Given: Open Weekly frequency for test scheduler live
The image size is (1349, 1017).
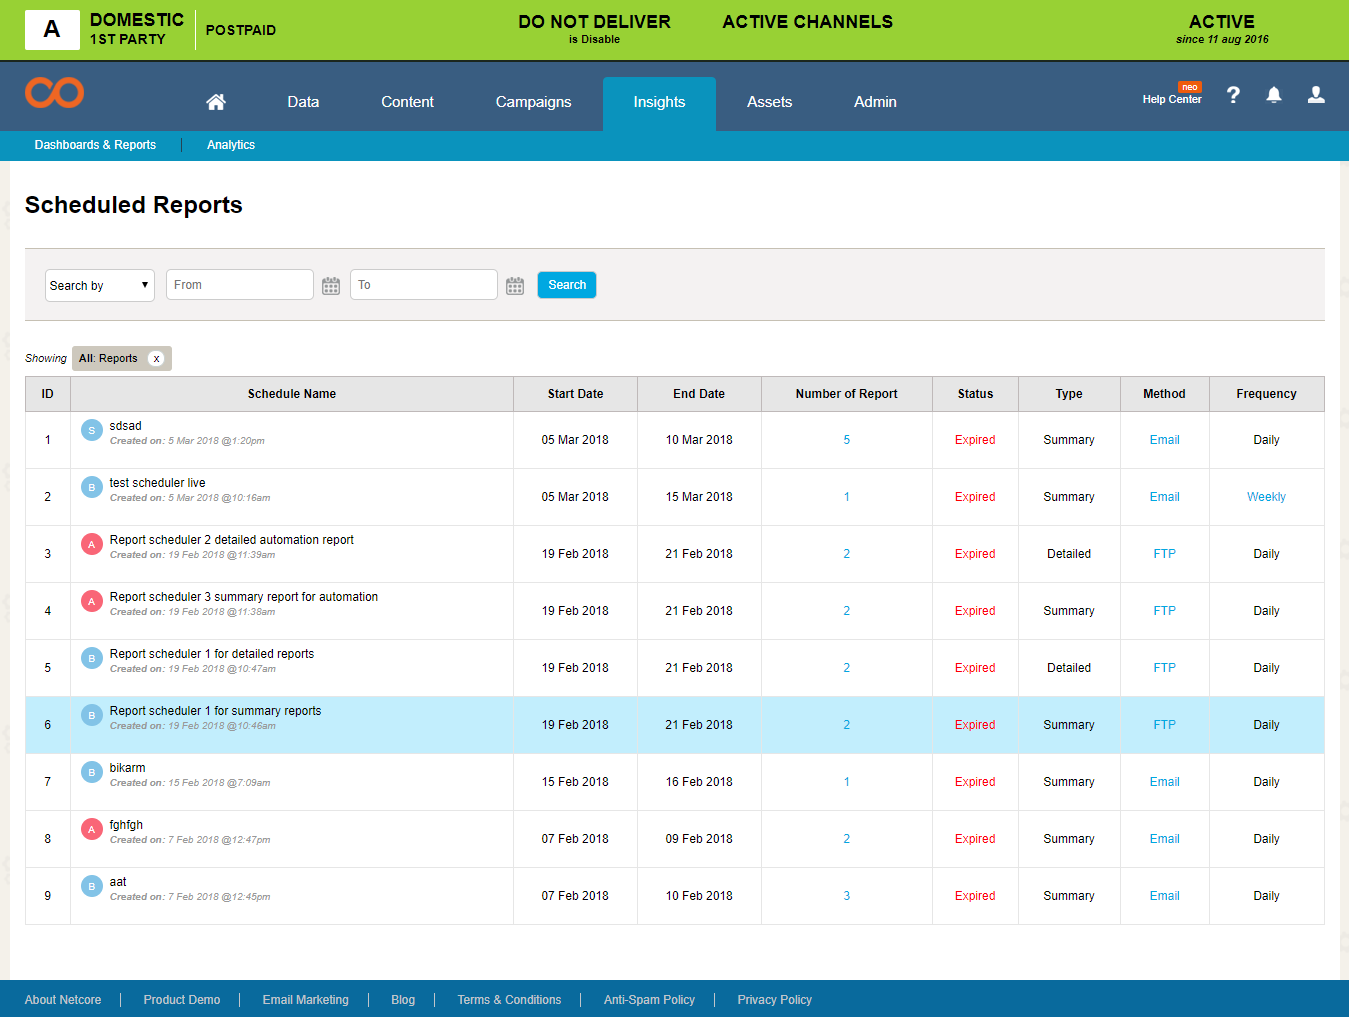Looking at the screenshot, I should click(1266, 497).
